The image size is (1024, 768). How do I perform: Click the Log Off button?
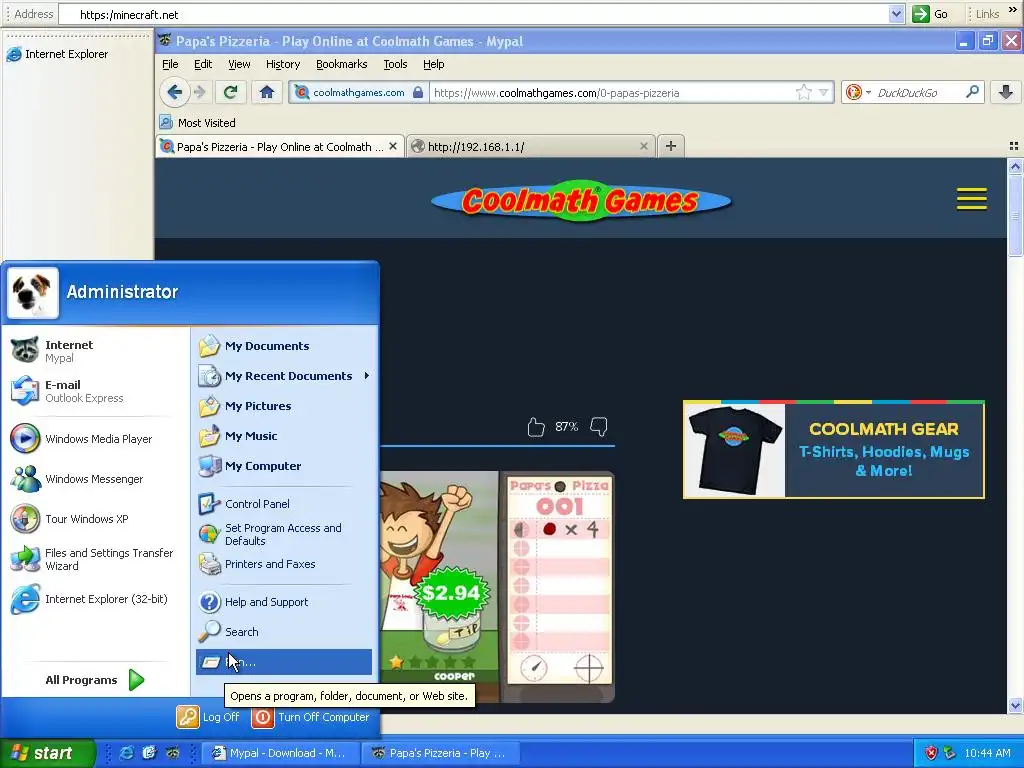(208, 716)
